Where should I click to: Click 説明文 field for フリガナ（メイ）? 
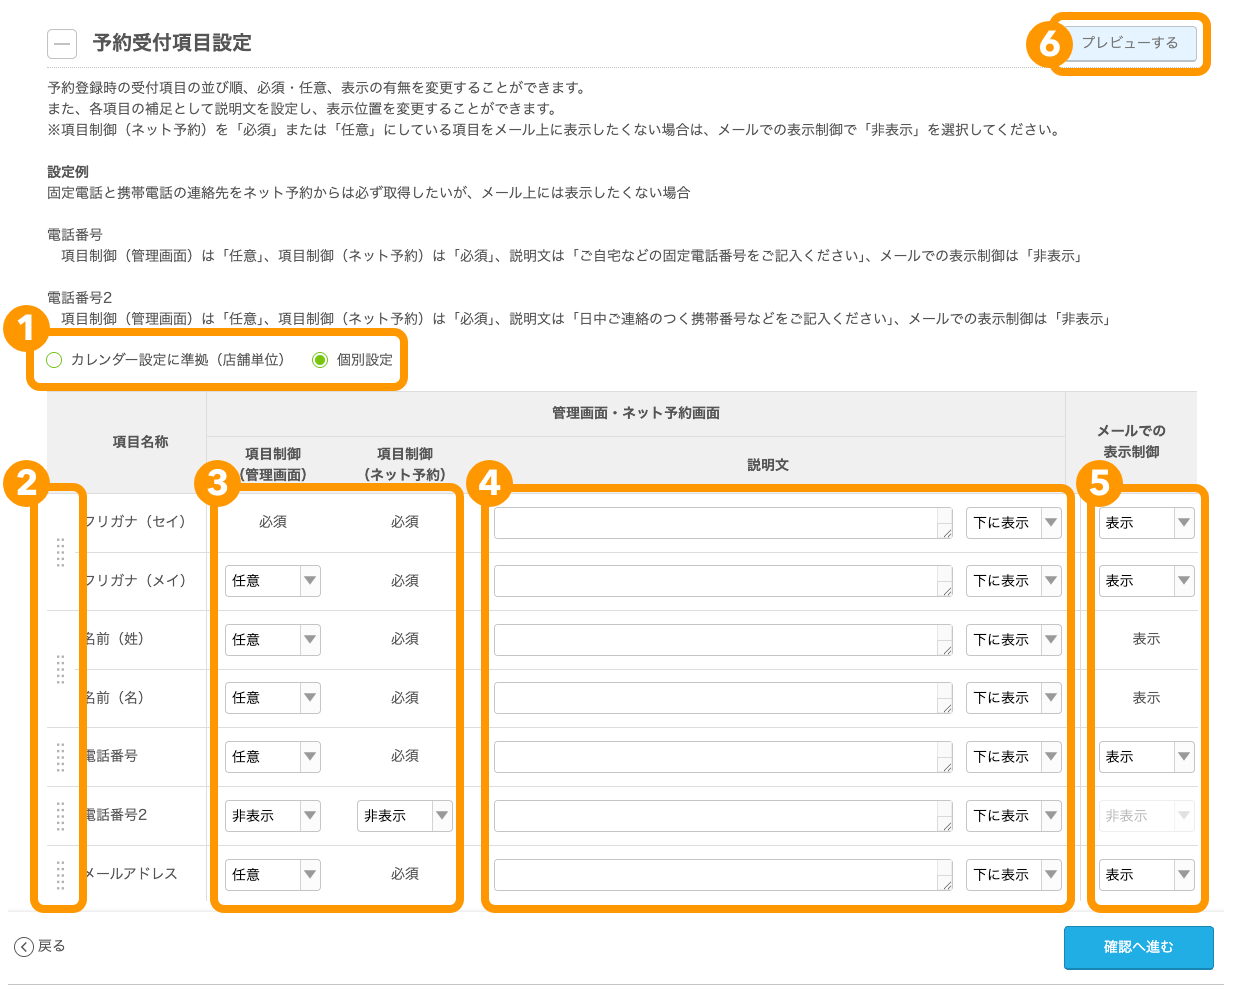coord(723,581)
